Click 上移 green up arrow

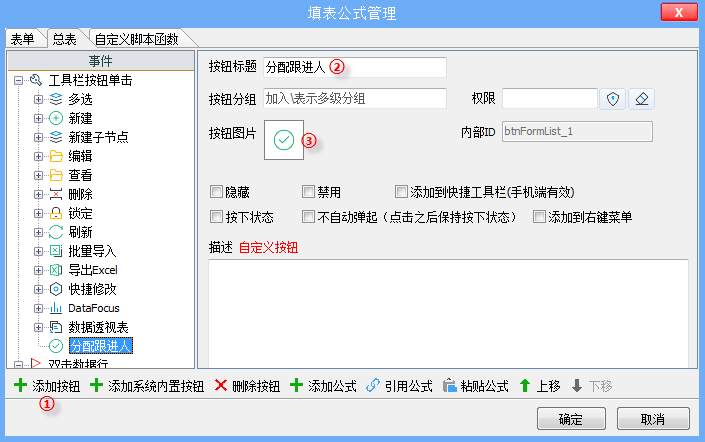point(540,386)
